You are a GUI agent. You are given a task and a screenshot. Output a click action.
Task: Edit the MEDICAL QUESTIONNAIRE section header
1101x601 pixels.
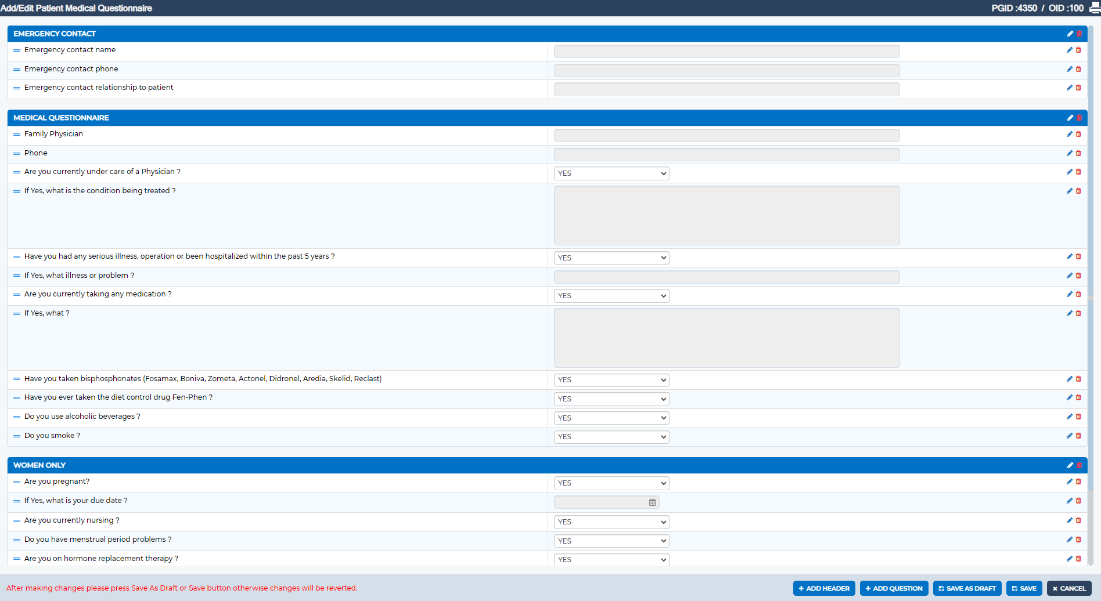[x=1069, y=117]
